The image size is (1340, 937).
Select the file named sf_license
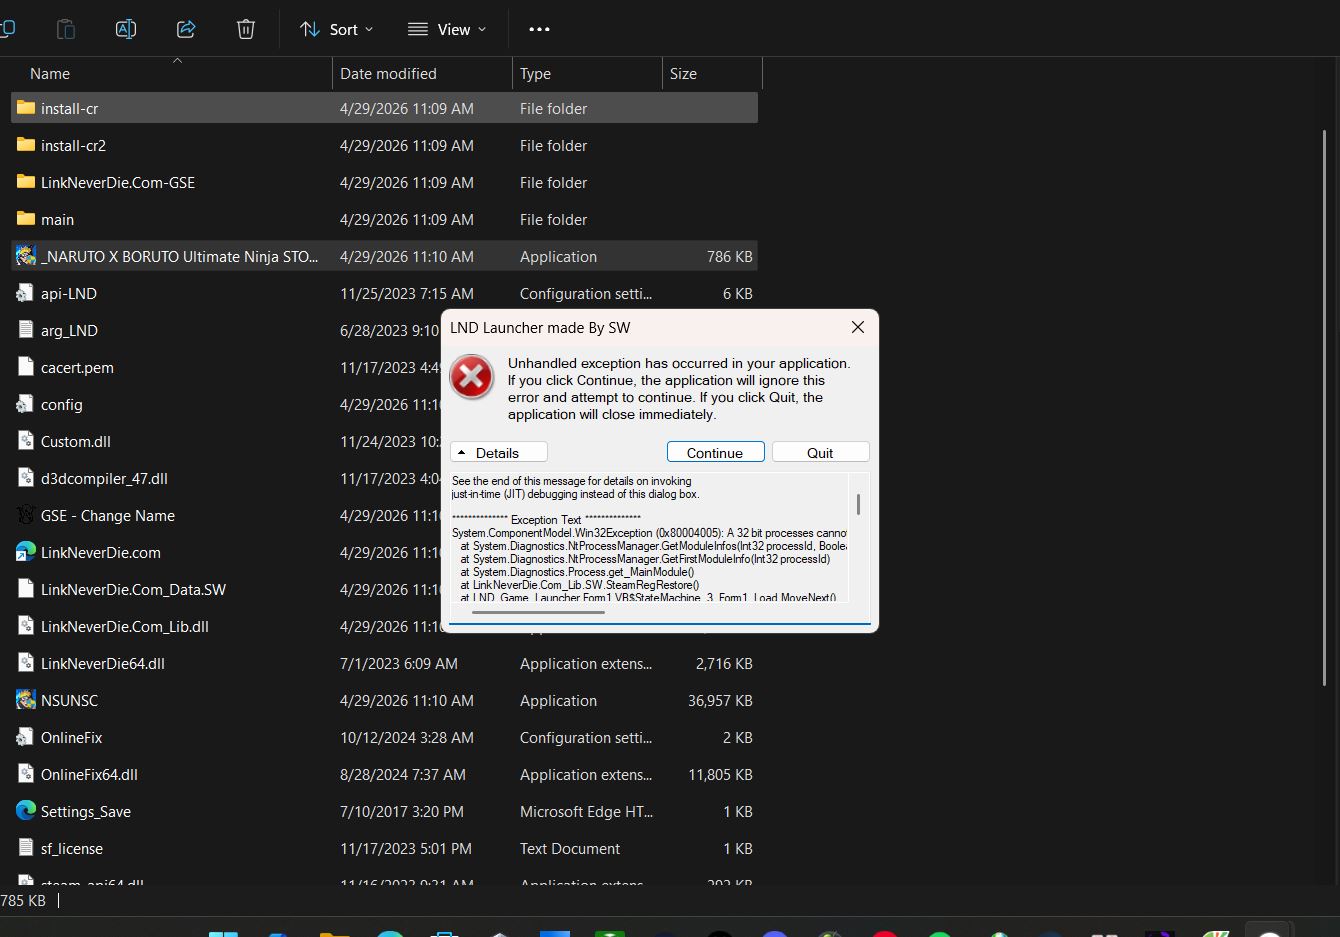tap(72, 848)
